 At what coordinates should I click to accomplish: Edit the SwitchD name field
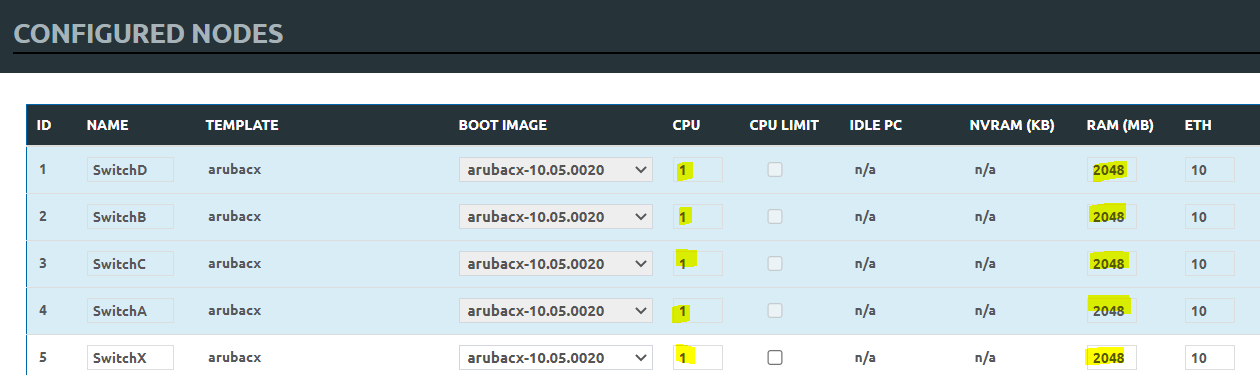click(x=130, y=170)
